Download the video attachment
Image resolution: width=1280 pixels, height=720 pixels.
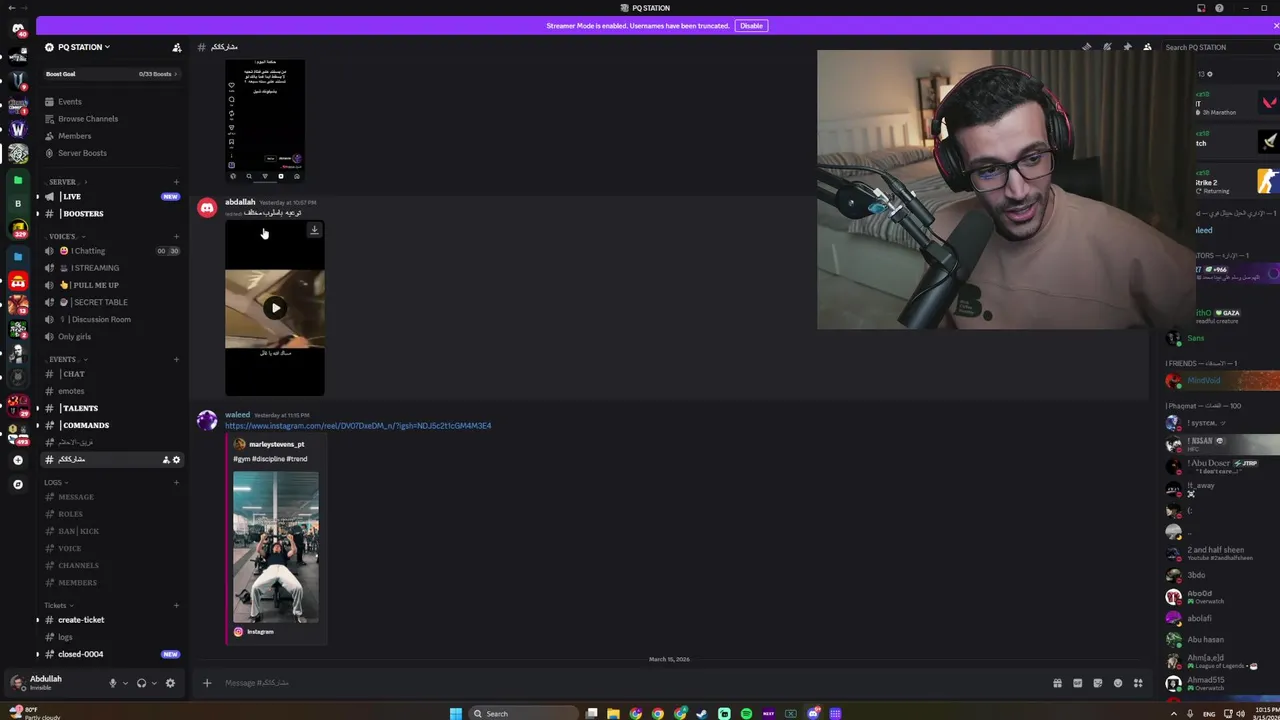click(314, 230)
